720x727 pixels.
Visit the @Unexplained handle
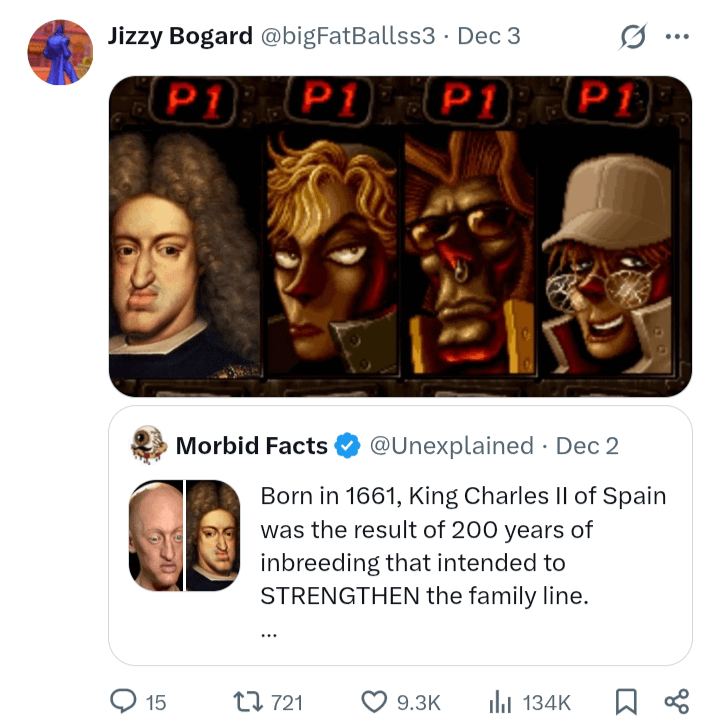[451, 446]
